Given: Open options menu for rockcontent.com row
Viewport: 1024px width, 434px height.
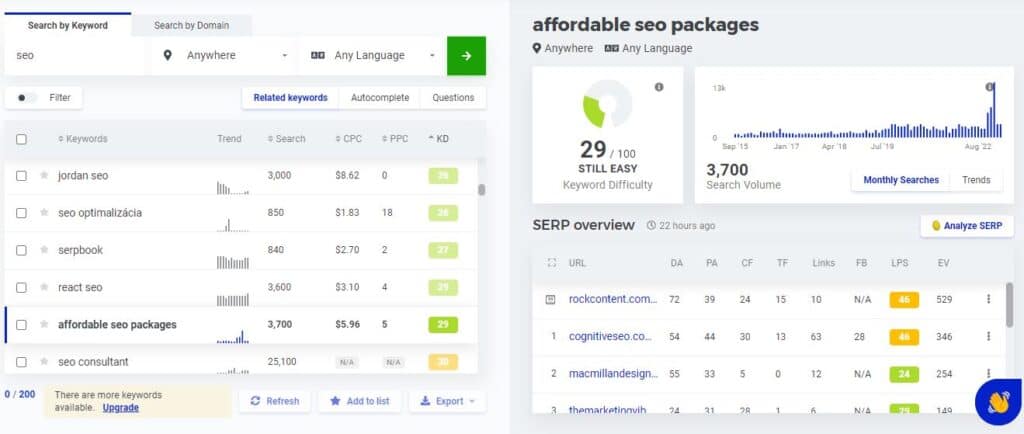Looking at the screenshot, I should pos(988,299).
